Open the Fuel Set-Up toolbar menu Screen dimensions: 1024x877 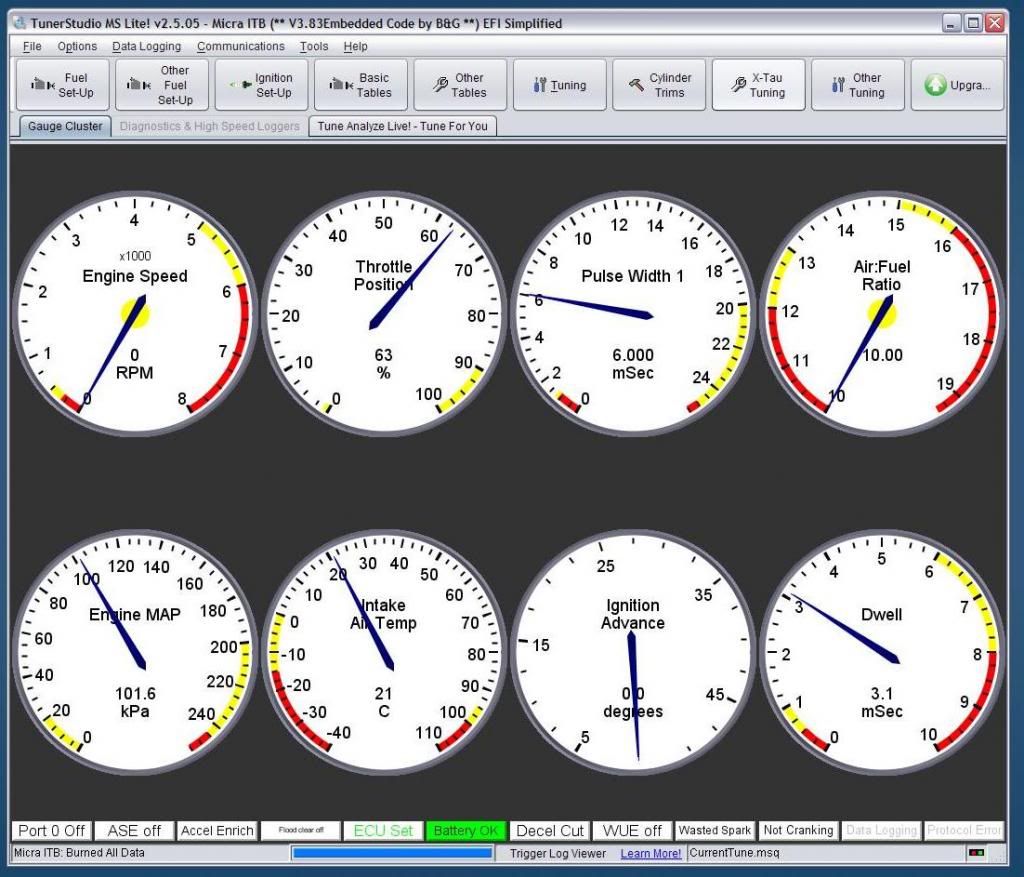[63, 85]
